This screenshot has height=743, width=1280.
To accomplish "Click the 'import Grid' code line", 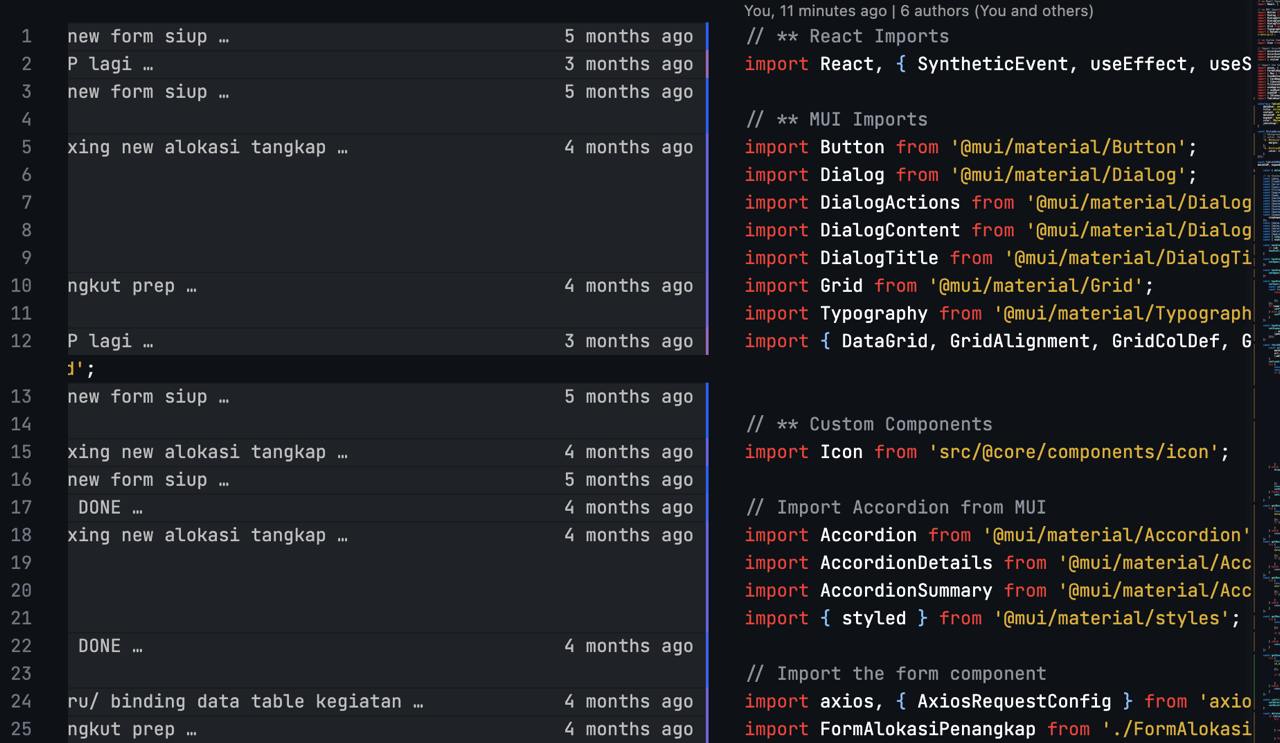I will point(949,286).
